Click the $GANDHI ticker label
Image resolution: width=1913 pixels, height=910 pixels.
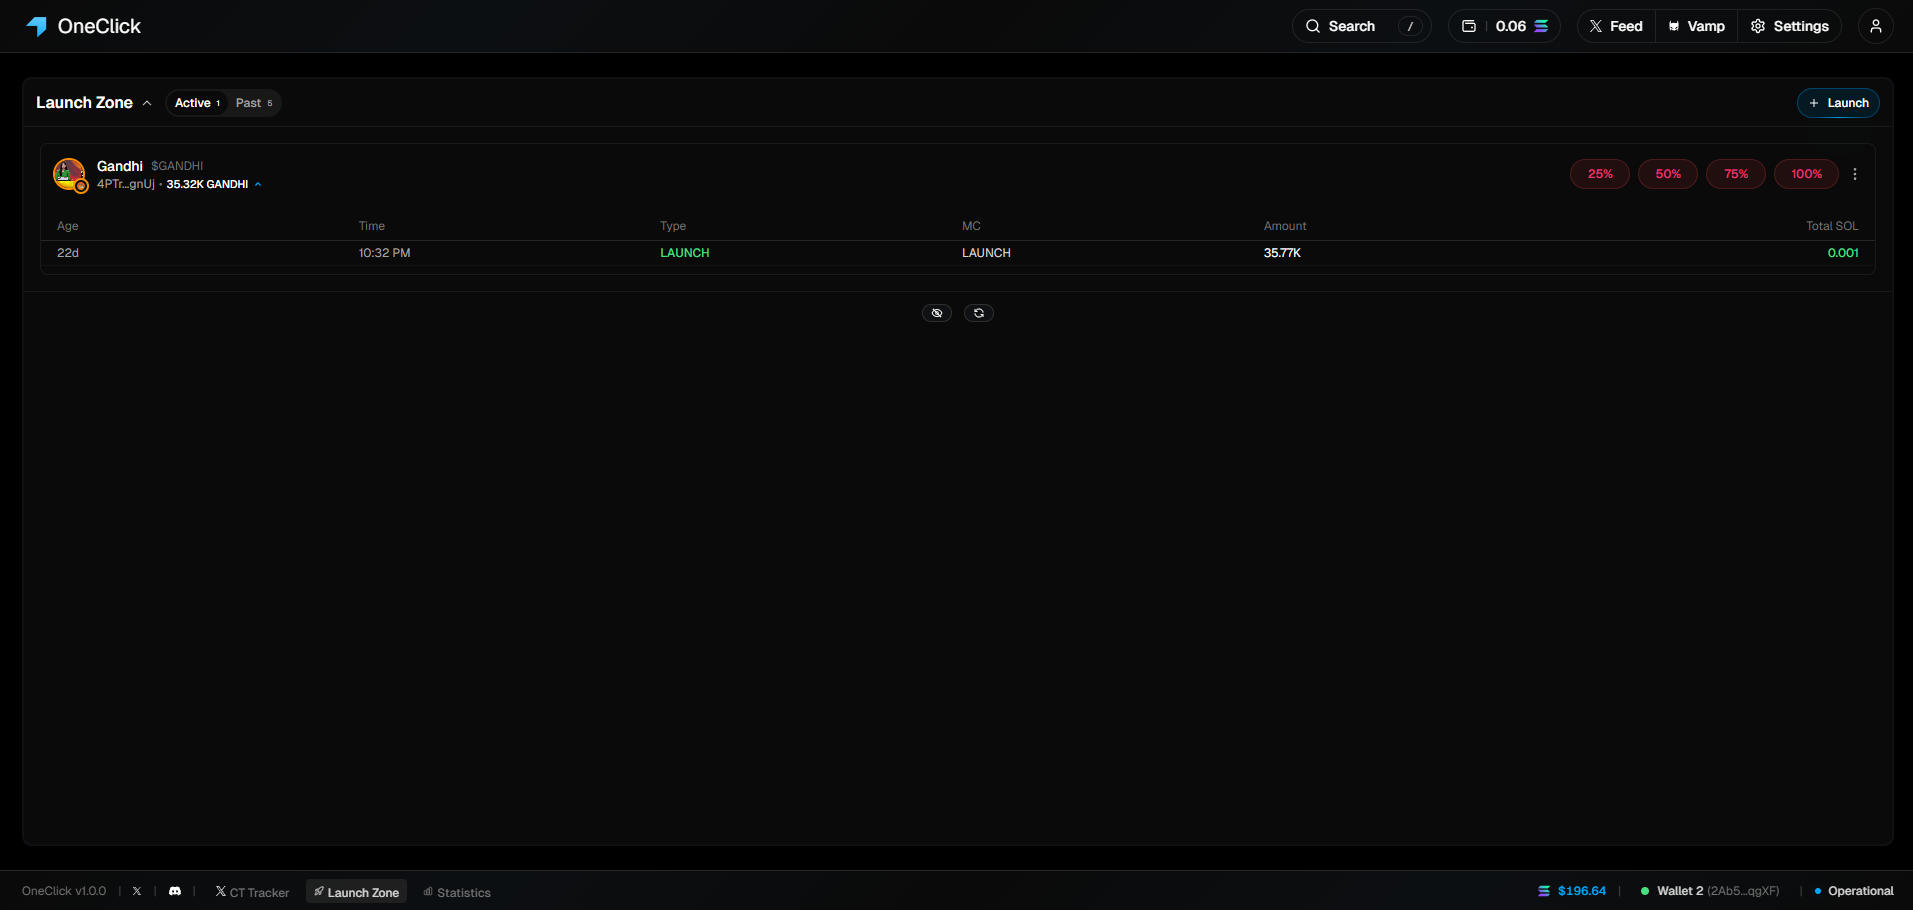(x=177, y=166)
